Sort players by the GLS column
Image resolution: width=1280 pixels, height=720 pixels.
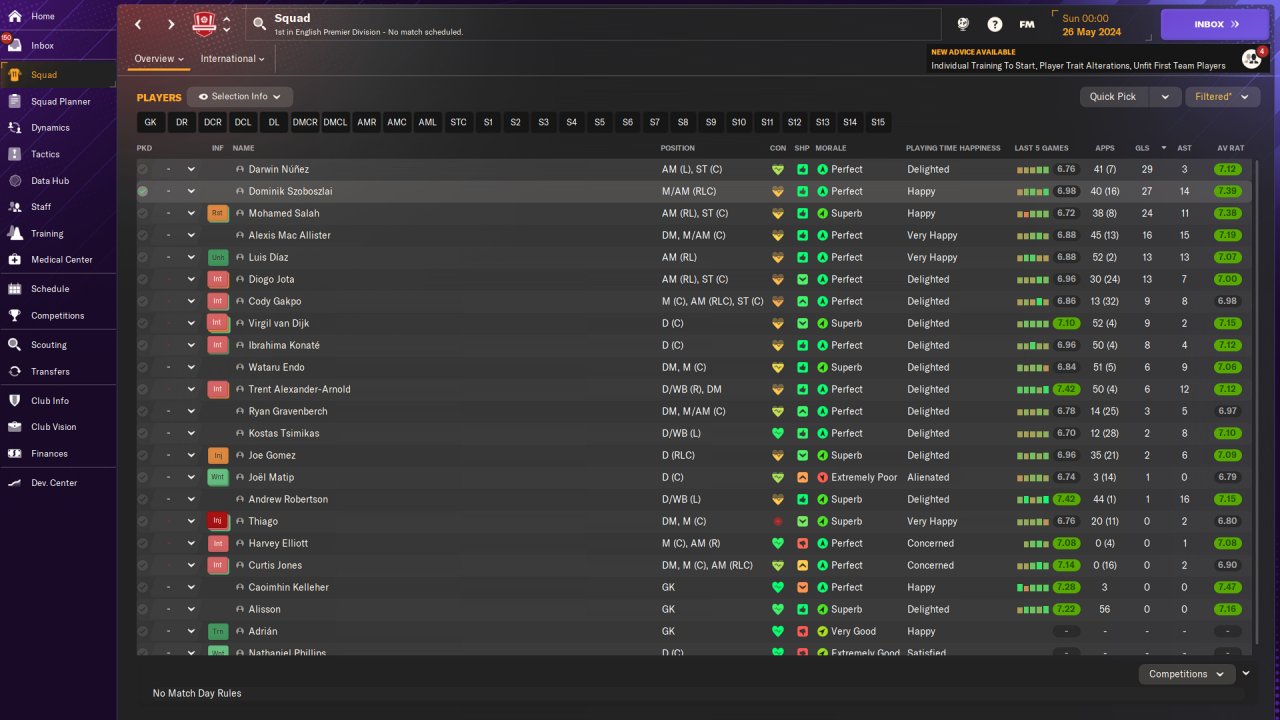[x=1142, y=148]
